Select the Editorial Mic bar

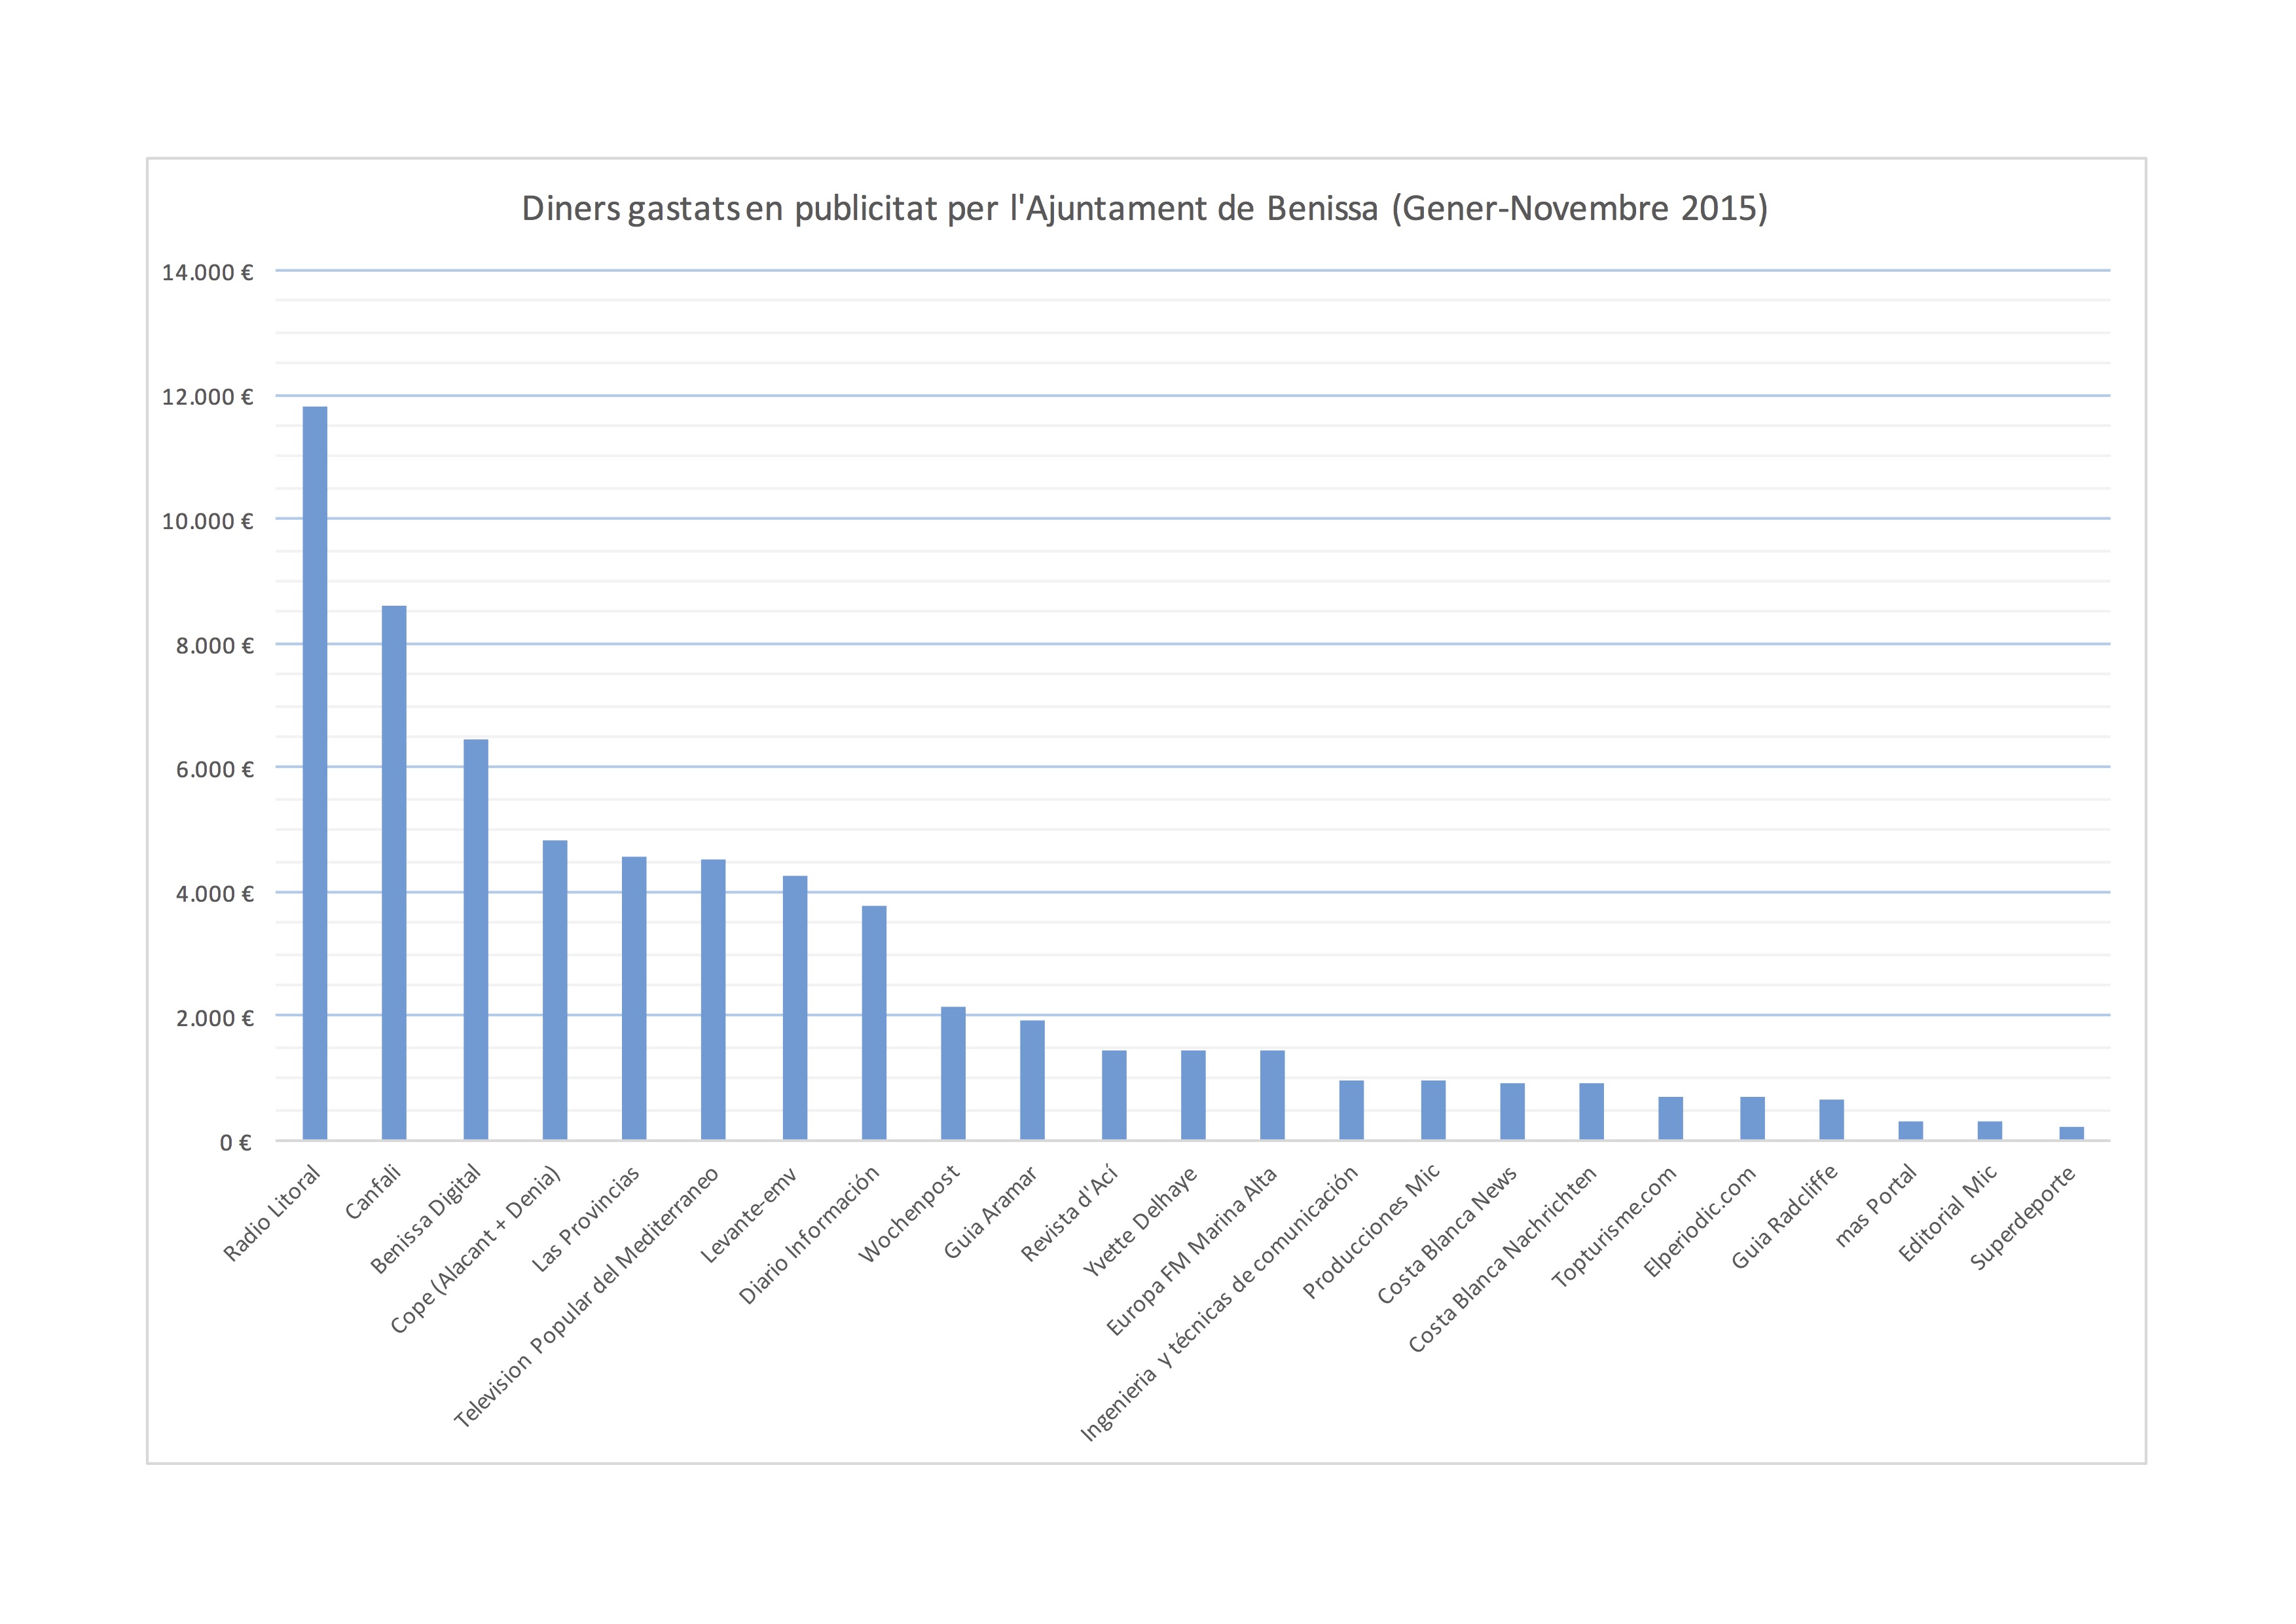click(x=1990, y=1130)
